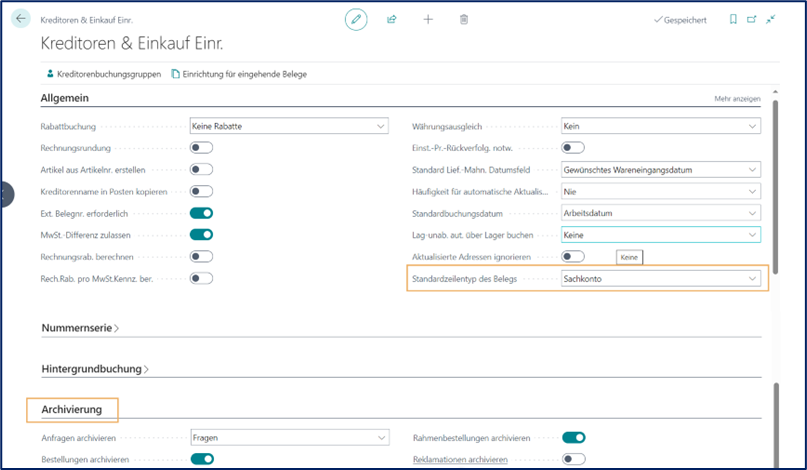The height and width of the screenshot is (470, 807).
Task: Click the pencil edit icon
Action: tap(356, 19)
